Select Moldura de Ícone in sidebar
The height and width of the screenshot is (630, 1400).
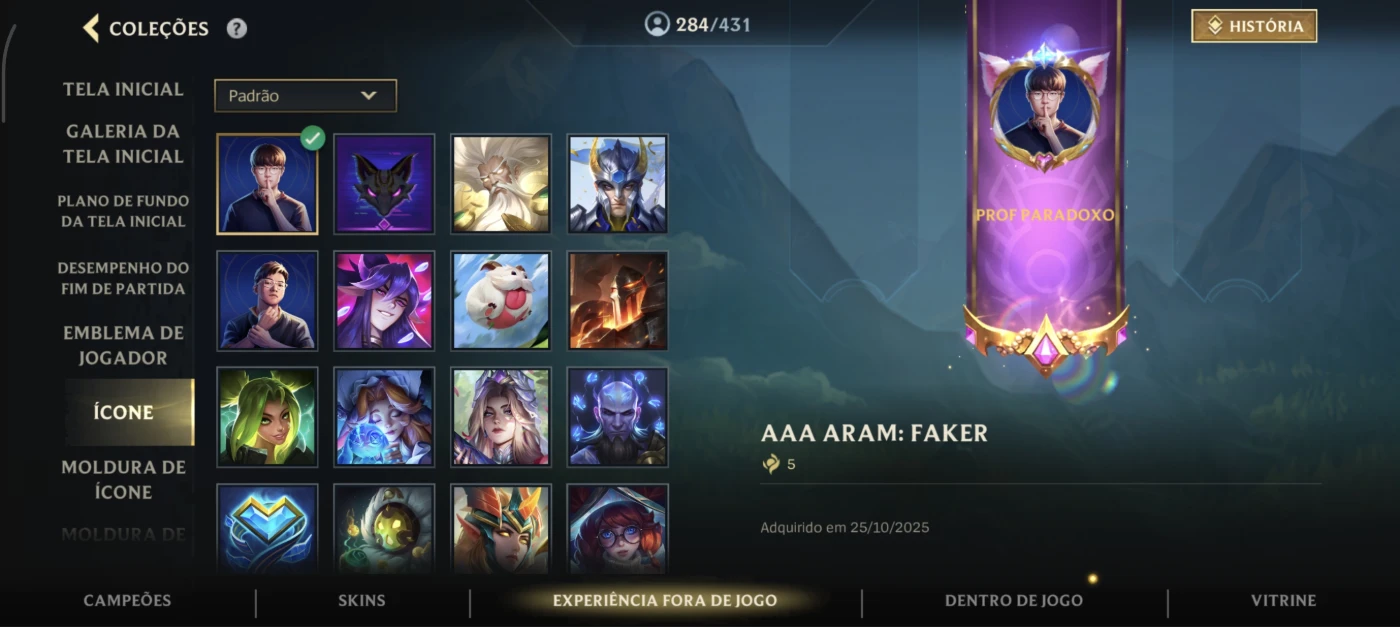click(124, 479)
